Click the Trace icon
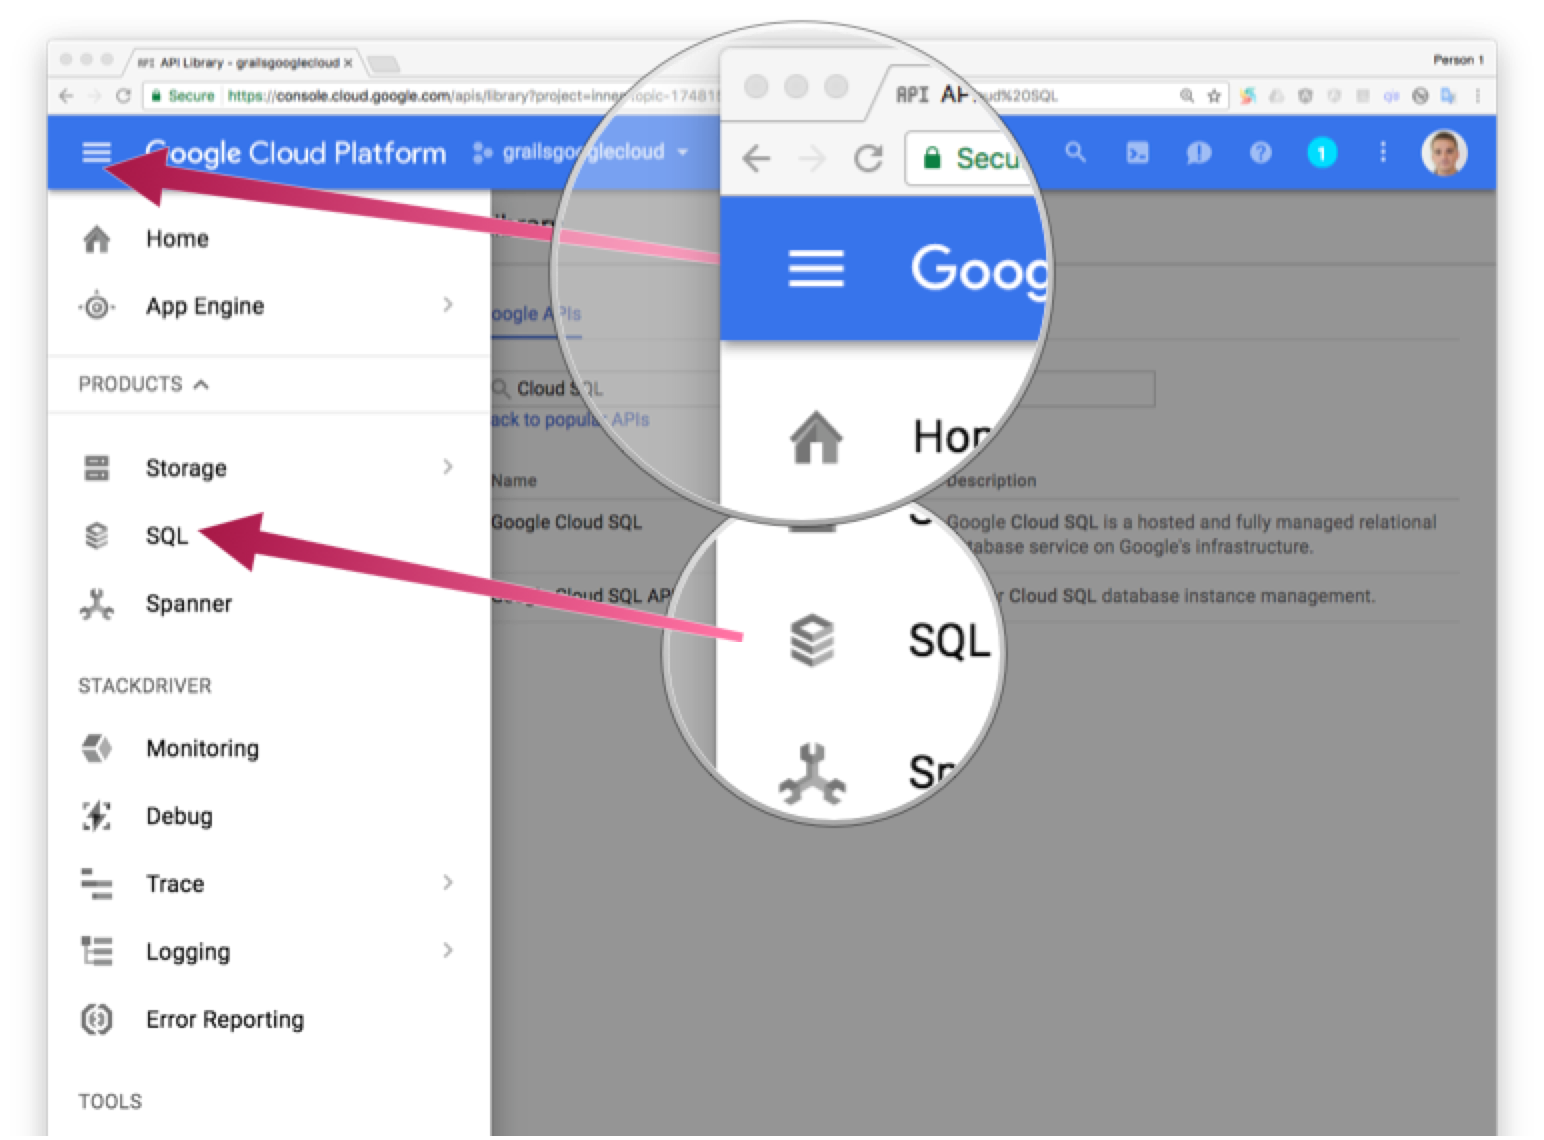The height and width of the screenshot is (1140, 1544). point(97,884)
